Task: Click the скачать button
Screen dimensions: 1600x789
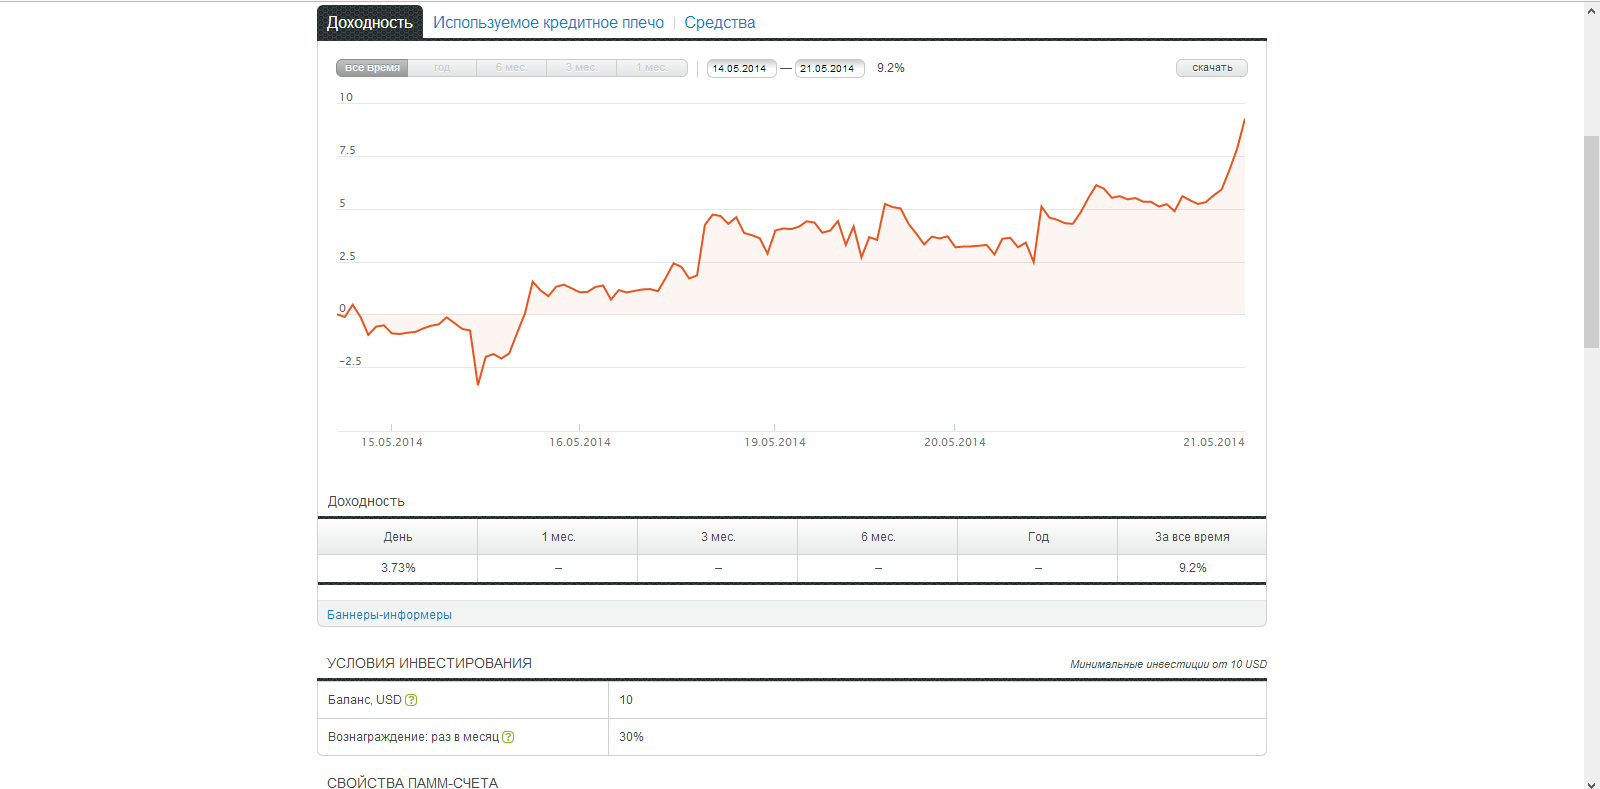Action: point(1212,68)
